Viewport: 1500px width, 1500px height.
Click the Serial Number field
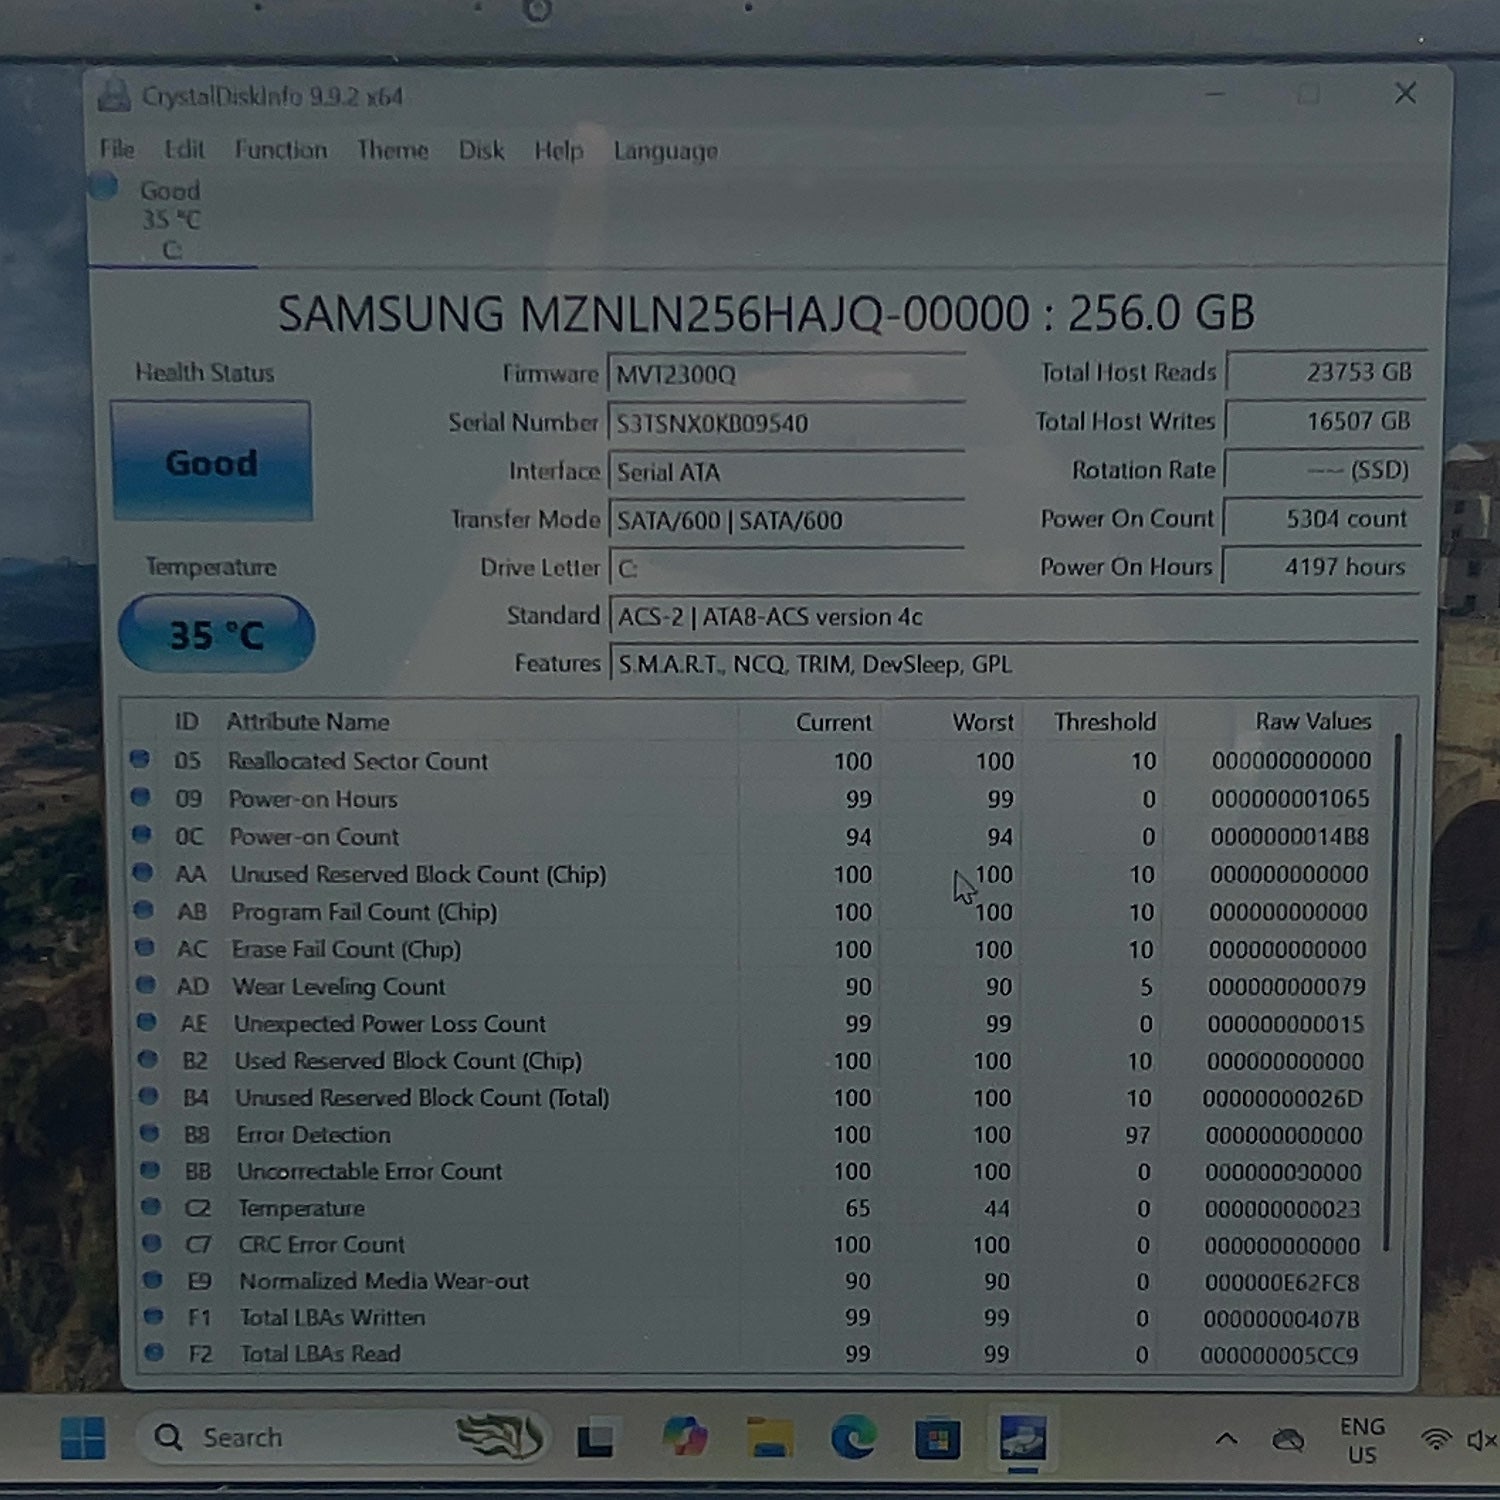point(786,423)
